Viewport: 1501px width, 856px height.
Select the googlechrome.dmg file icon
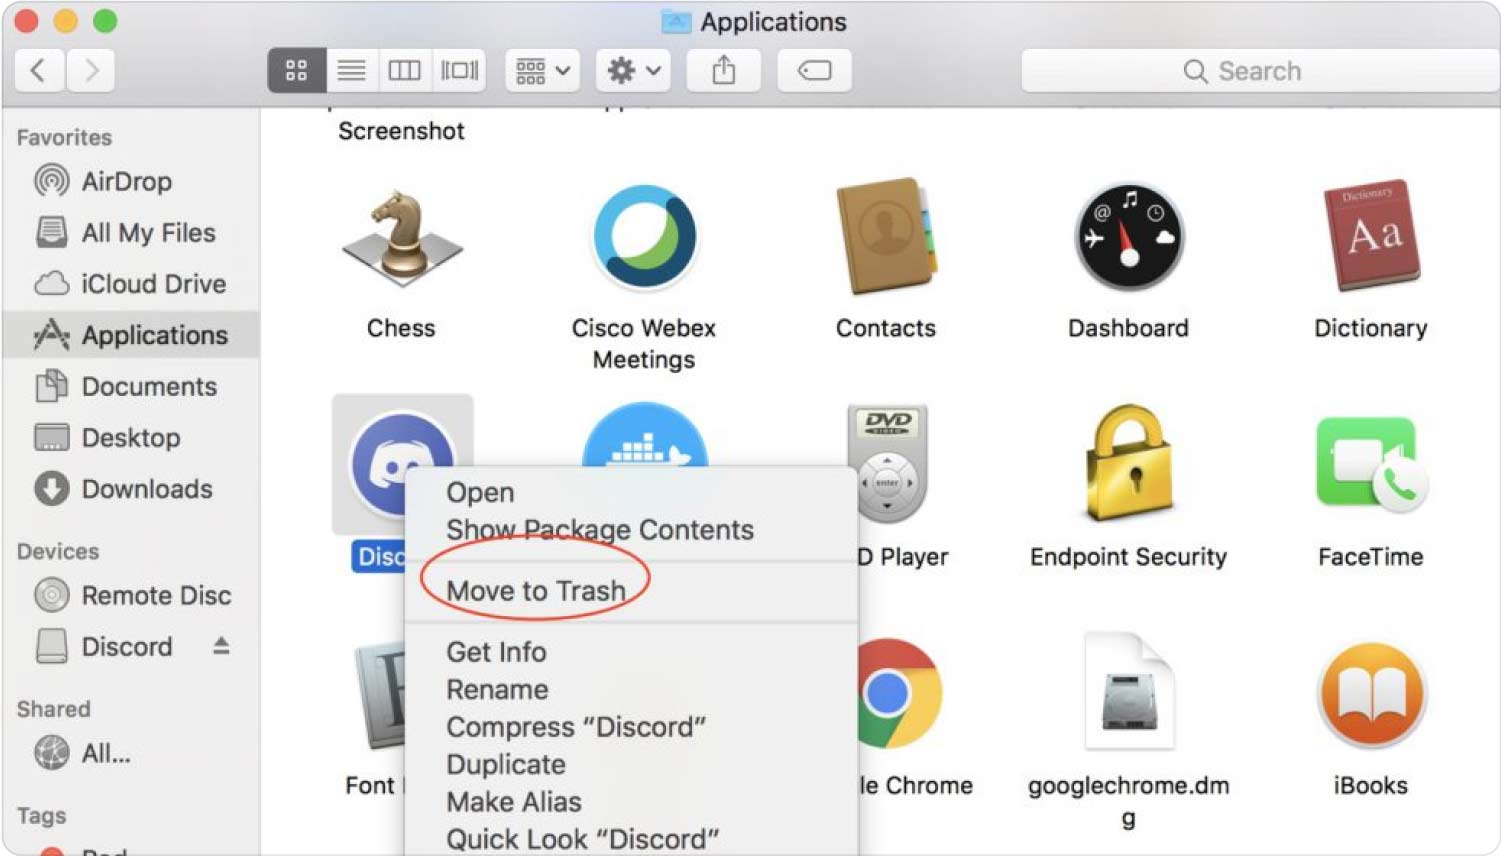point(1129,691)
